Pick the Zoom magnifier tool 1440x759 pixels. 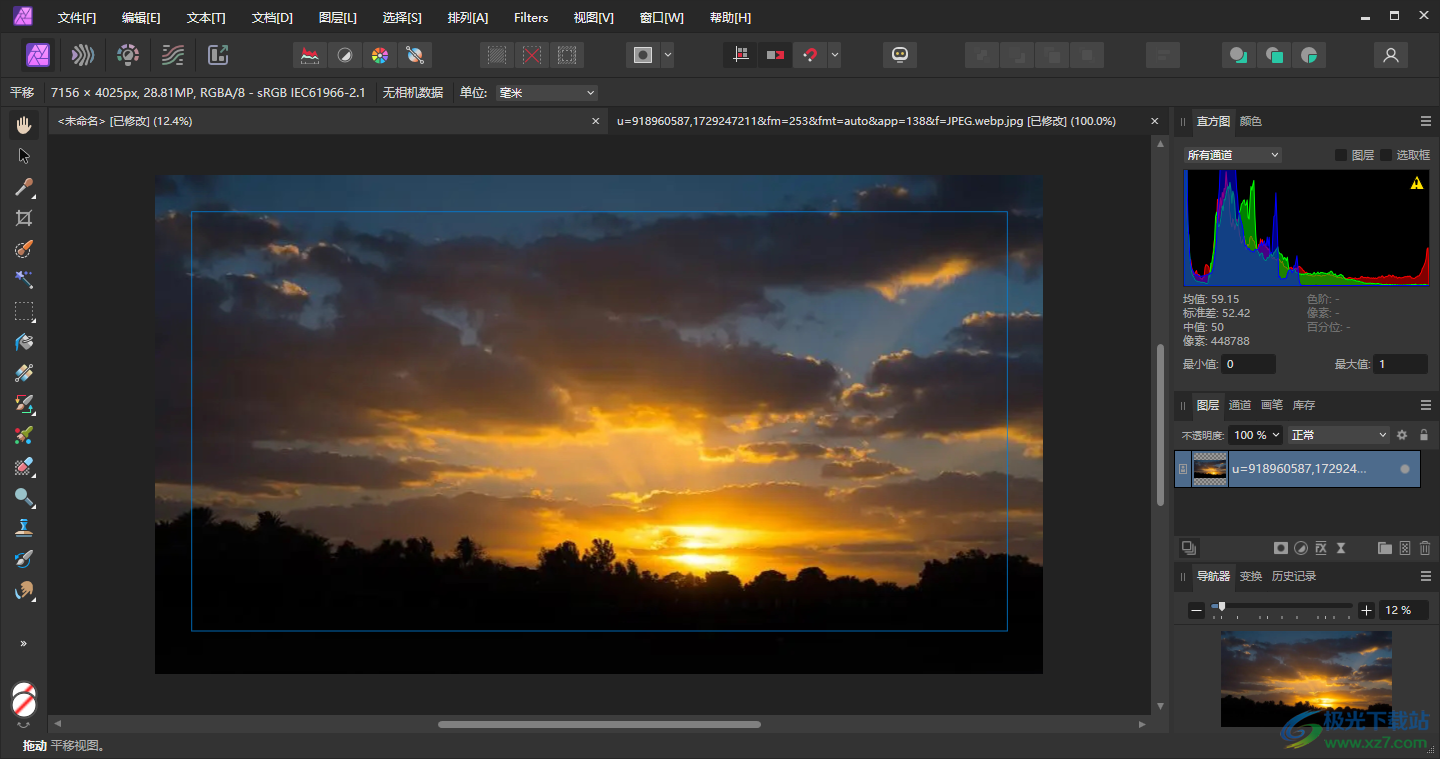point(24,497)
